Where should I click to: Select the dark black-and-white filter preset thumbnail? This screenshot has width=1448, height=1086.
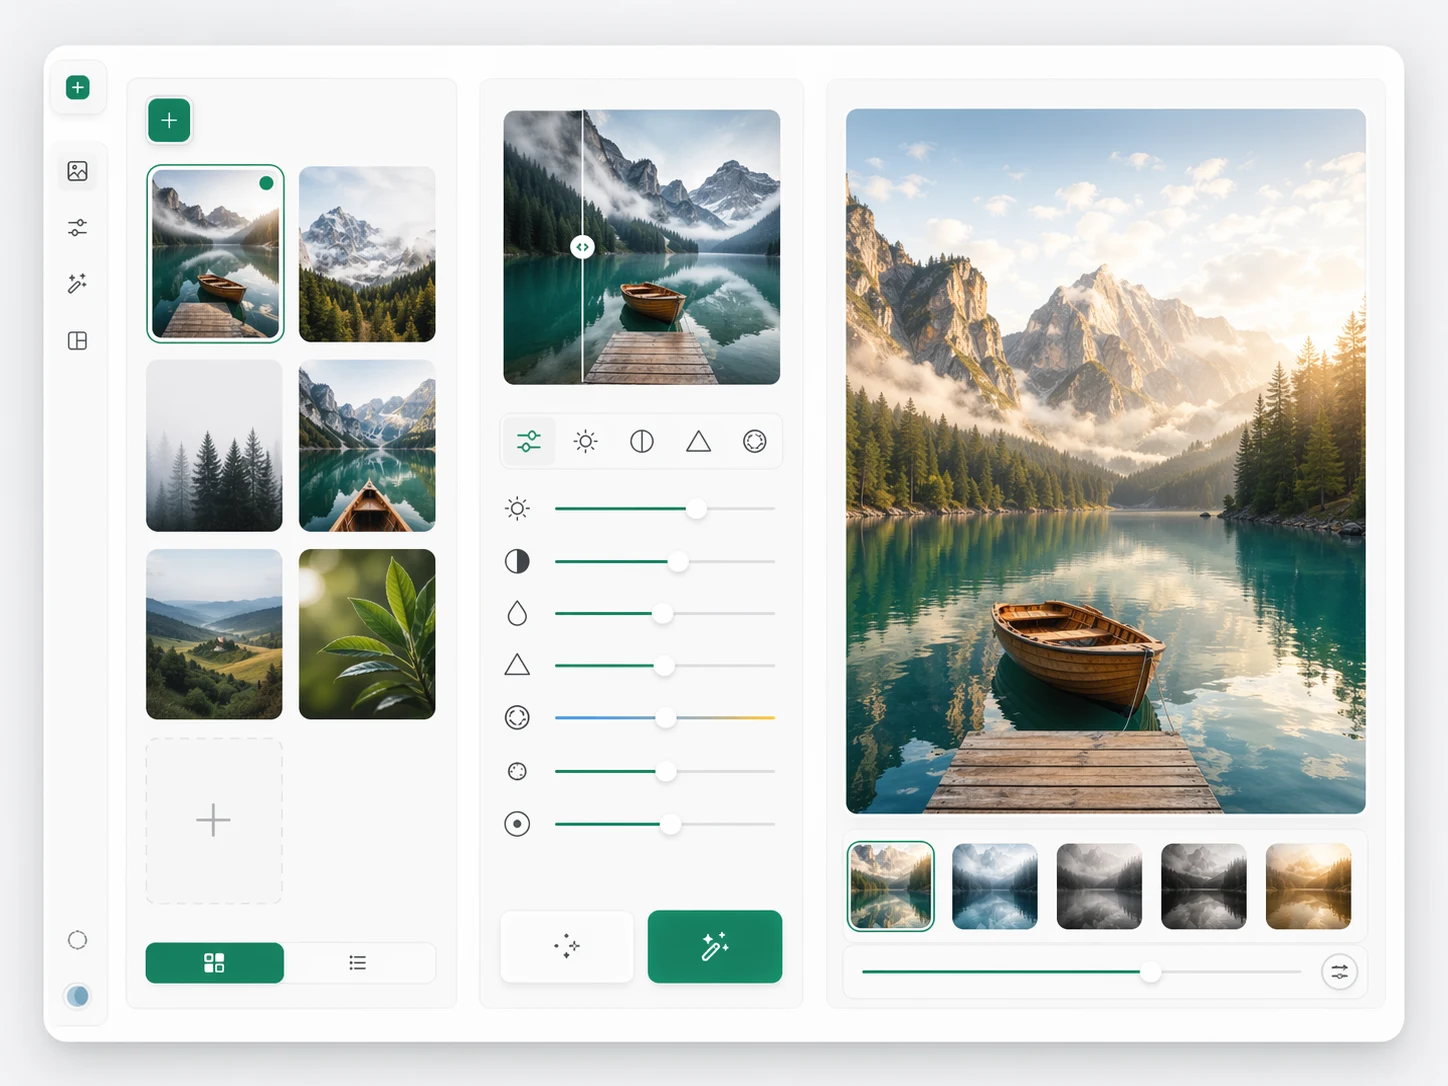[1204, 886]
